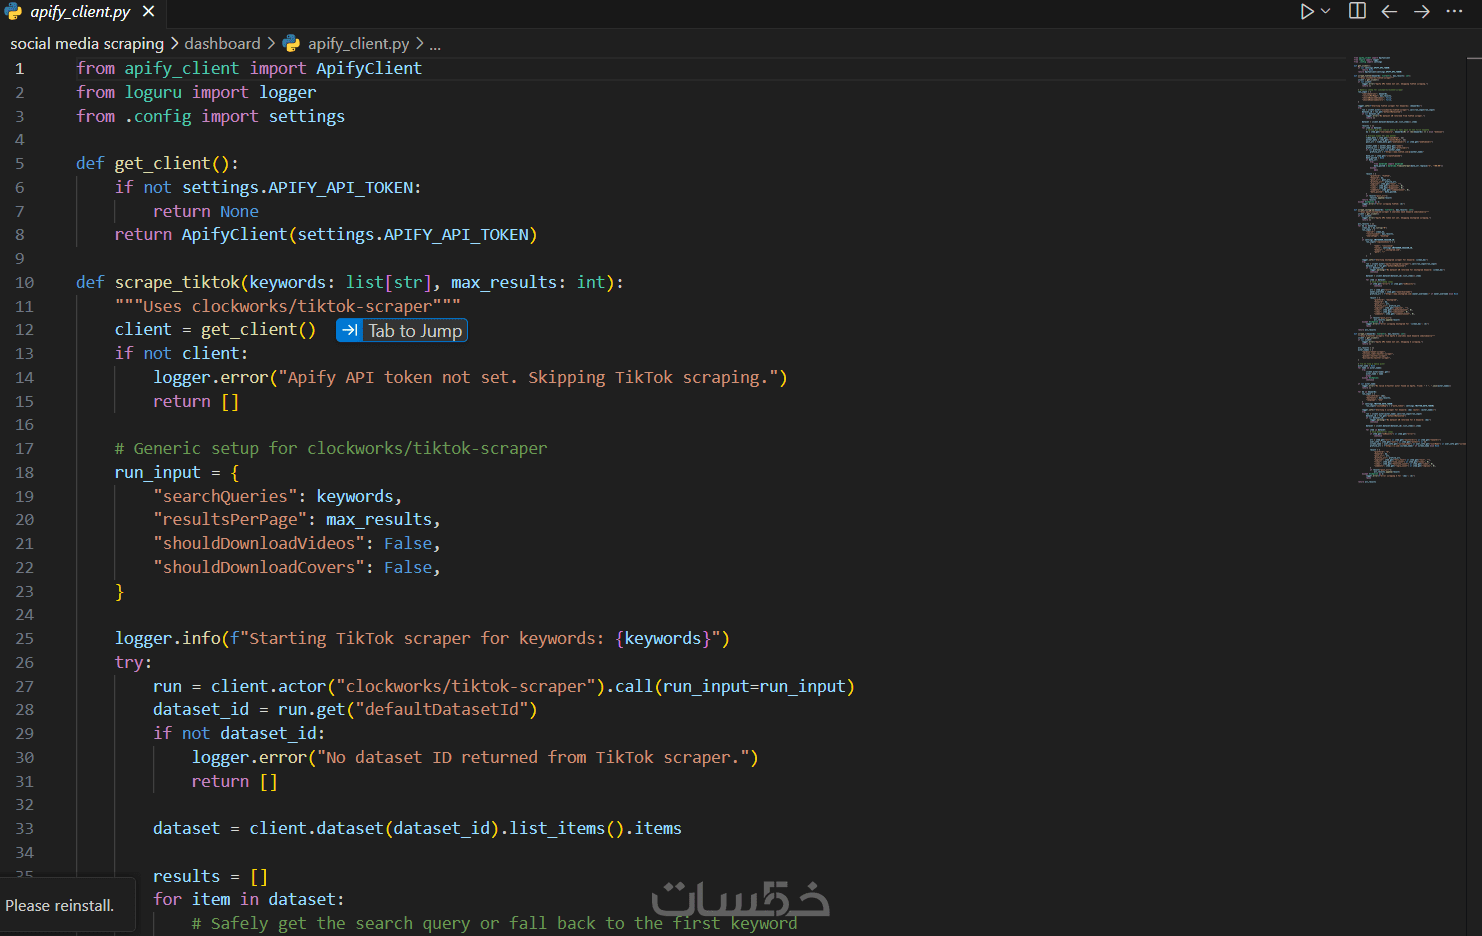Click the 'for item in dataset:' line
Viewport: 1482px width, 936px height.
point(249,900)
